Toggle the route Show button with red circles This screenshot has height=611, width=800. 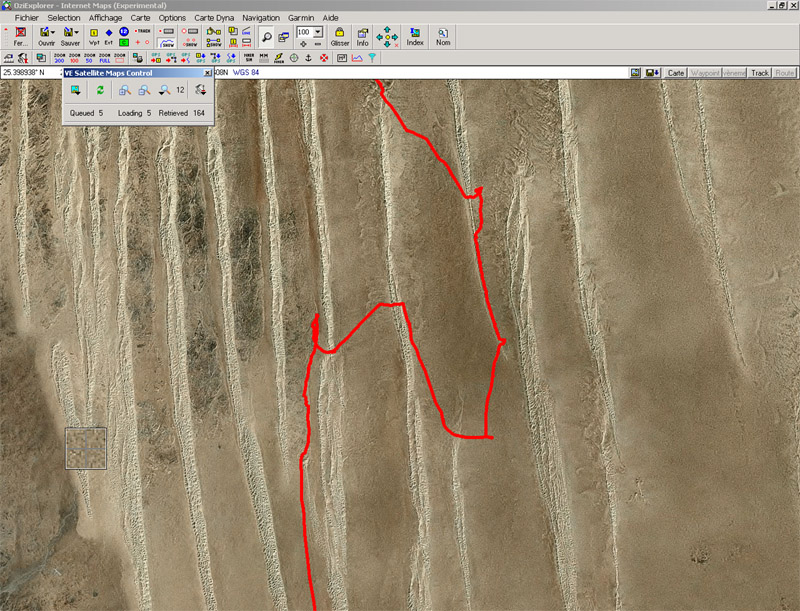click(190, 43)
